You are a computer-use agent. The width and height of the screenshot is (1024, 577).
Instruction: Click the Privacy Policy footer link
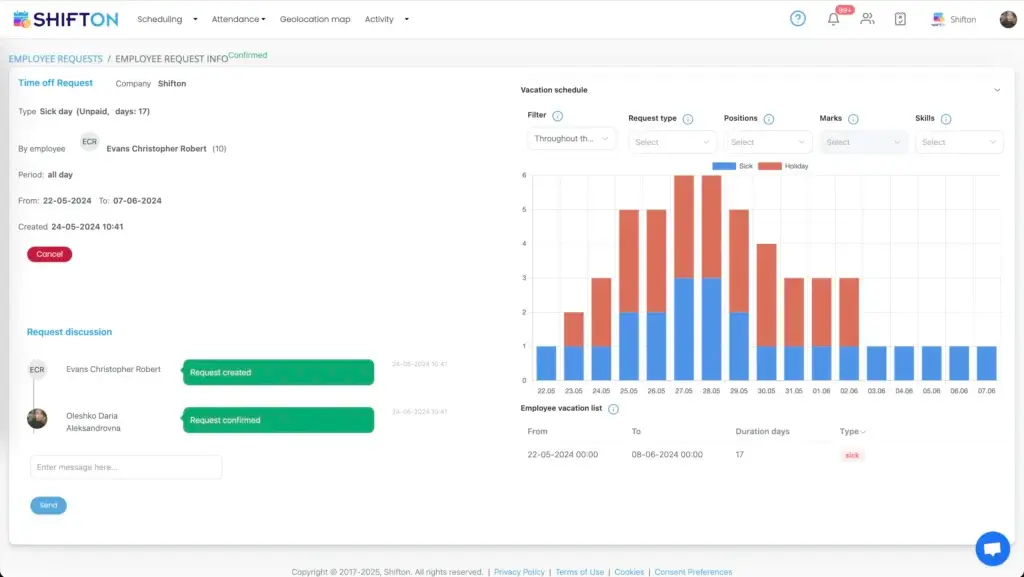[519, 572]
